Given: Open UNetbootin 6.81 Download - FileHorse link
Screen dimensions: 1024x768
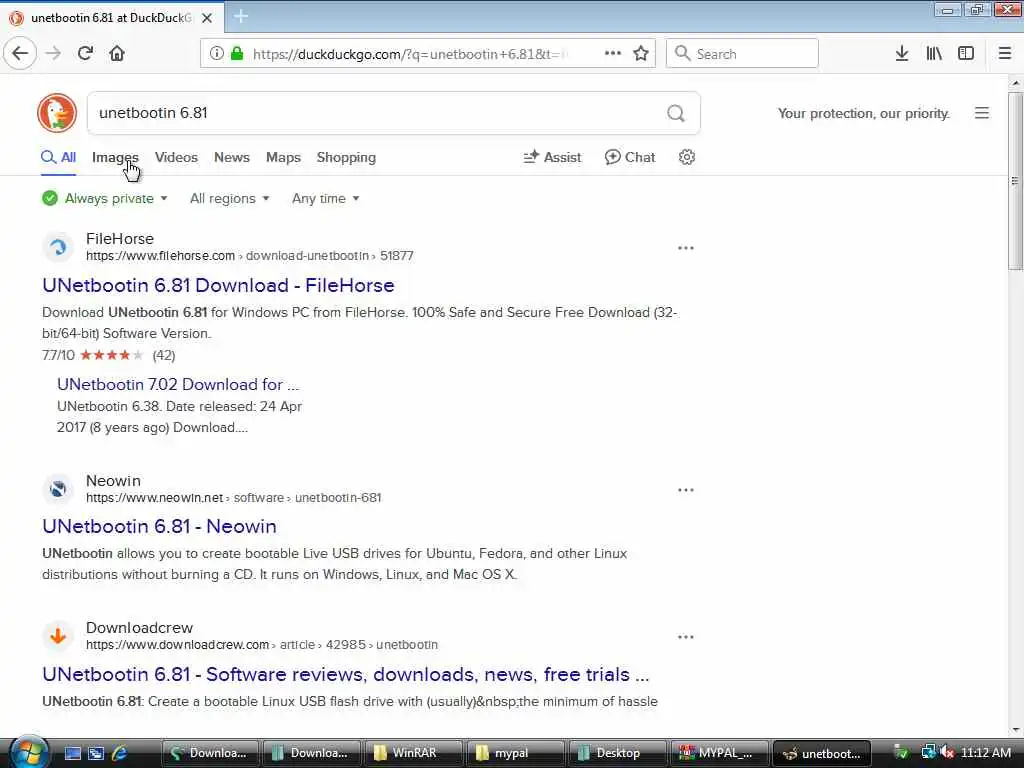Looking at the screenshot, I should click(x=218, y=285).
